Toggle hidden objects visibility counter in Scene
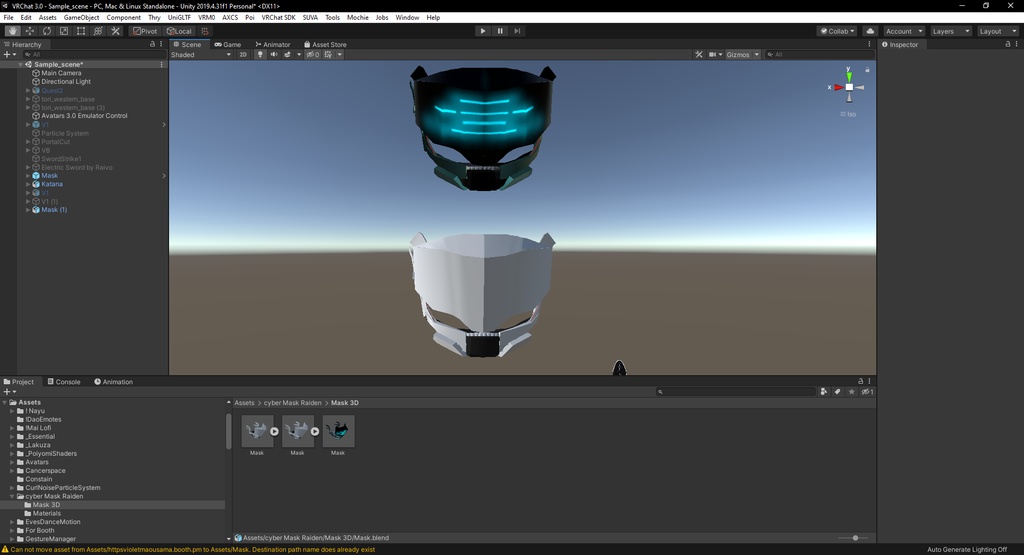This screenshot has width=1024, height=555. (313, 55)
